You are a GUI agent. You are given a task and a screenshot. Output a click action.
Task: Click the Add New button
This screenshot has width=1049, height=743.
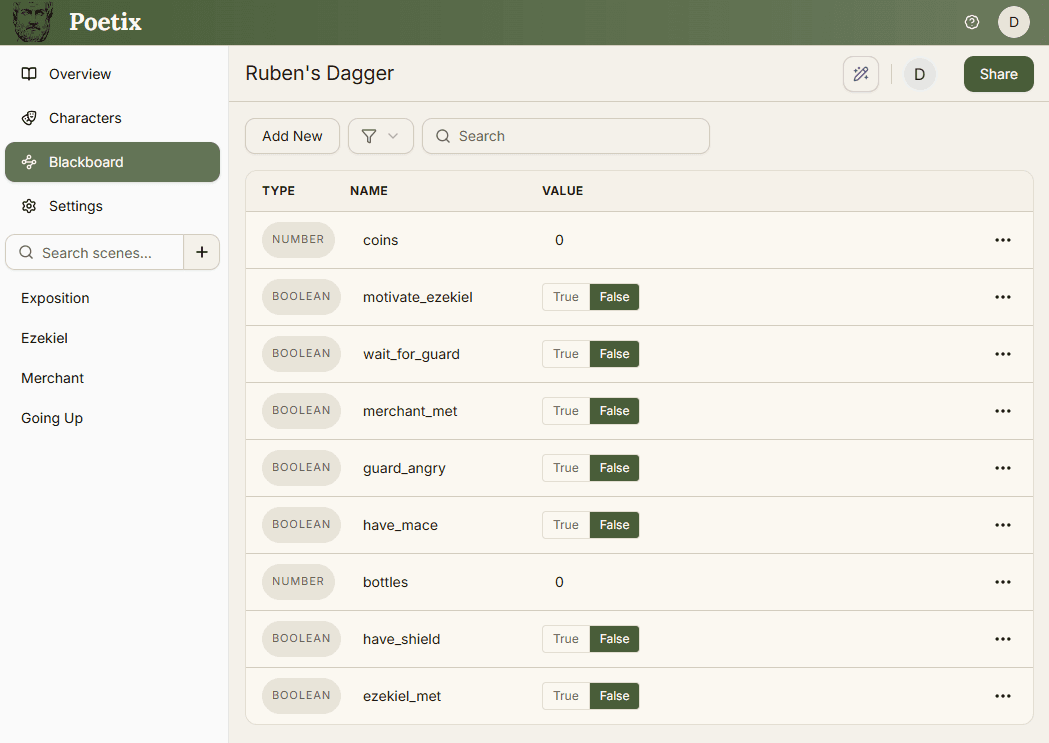292,136
